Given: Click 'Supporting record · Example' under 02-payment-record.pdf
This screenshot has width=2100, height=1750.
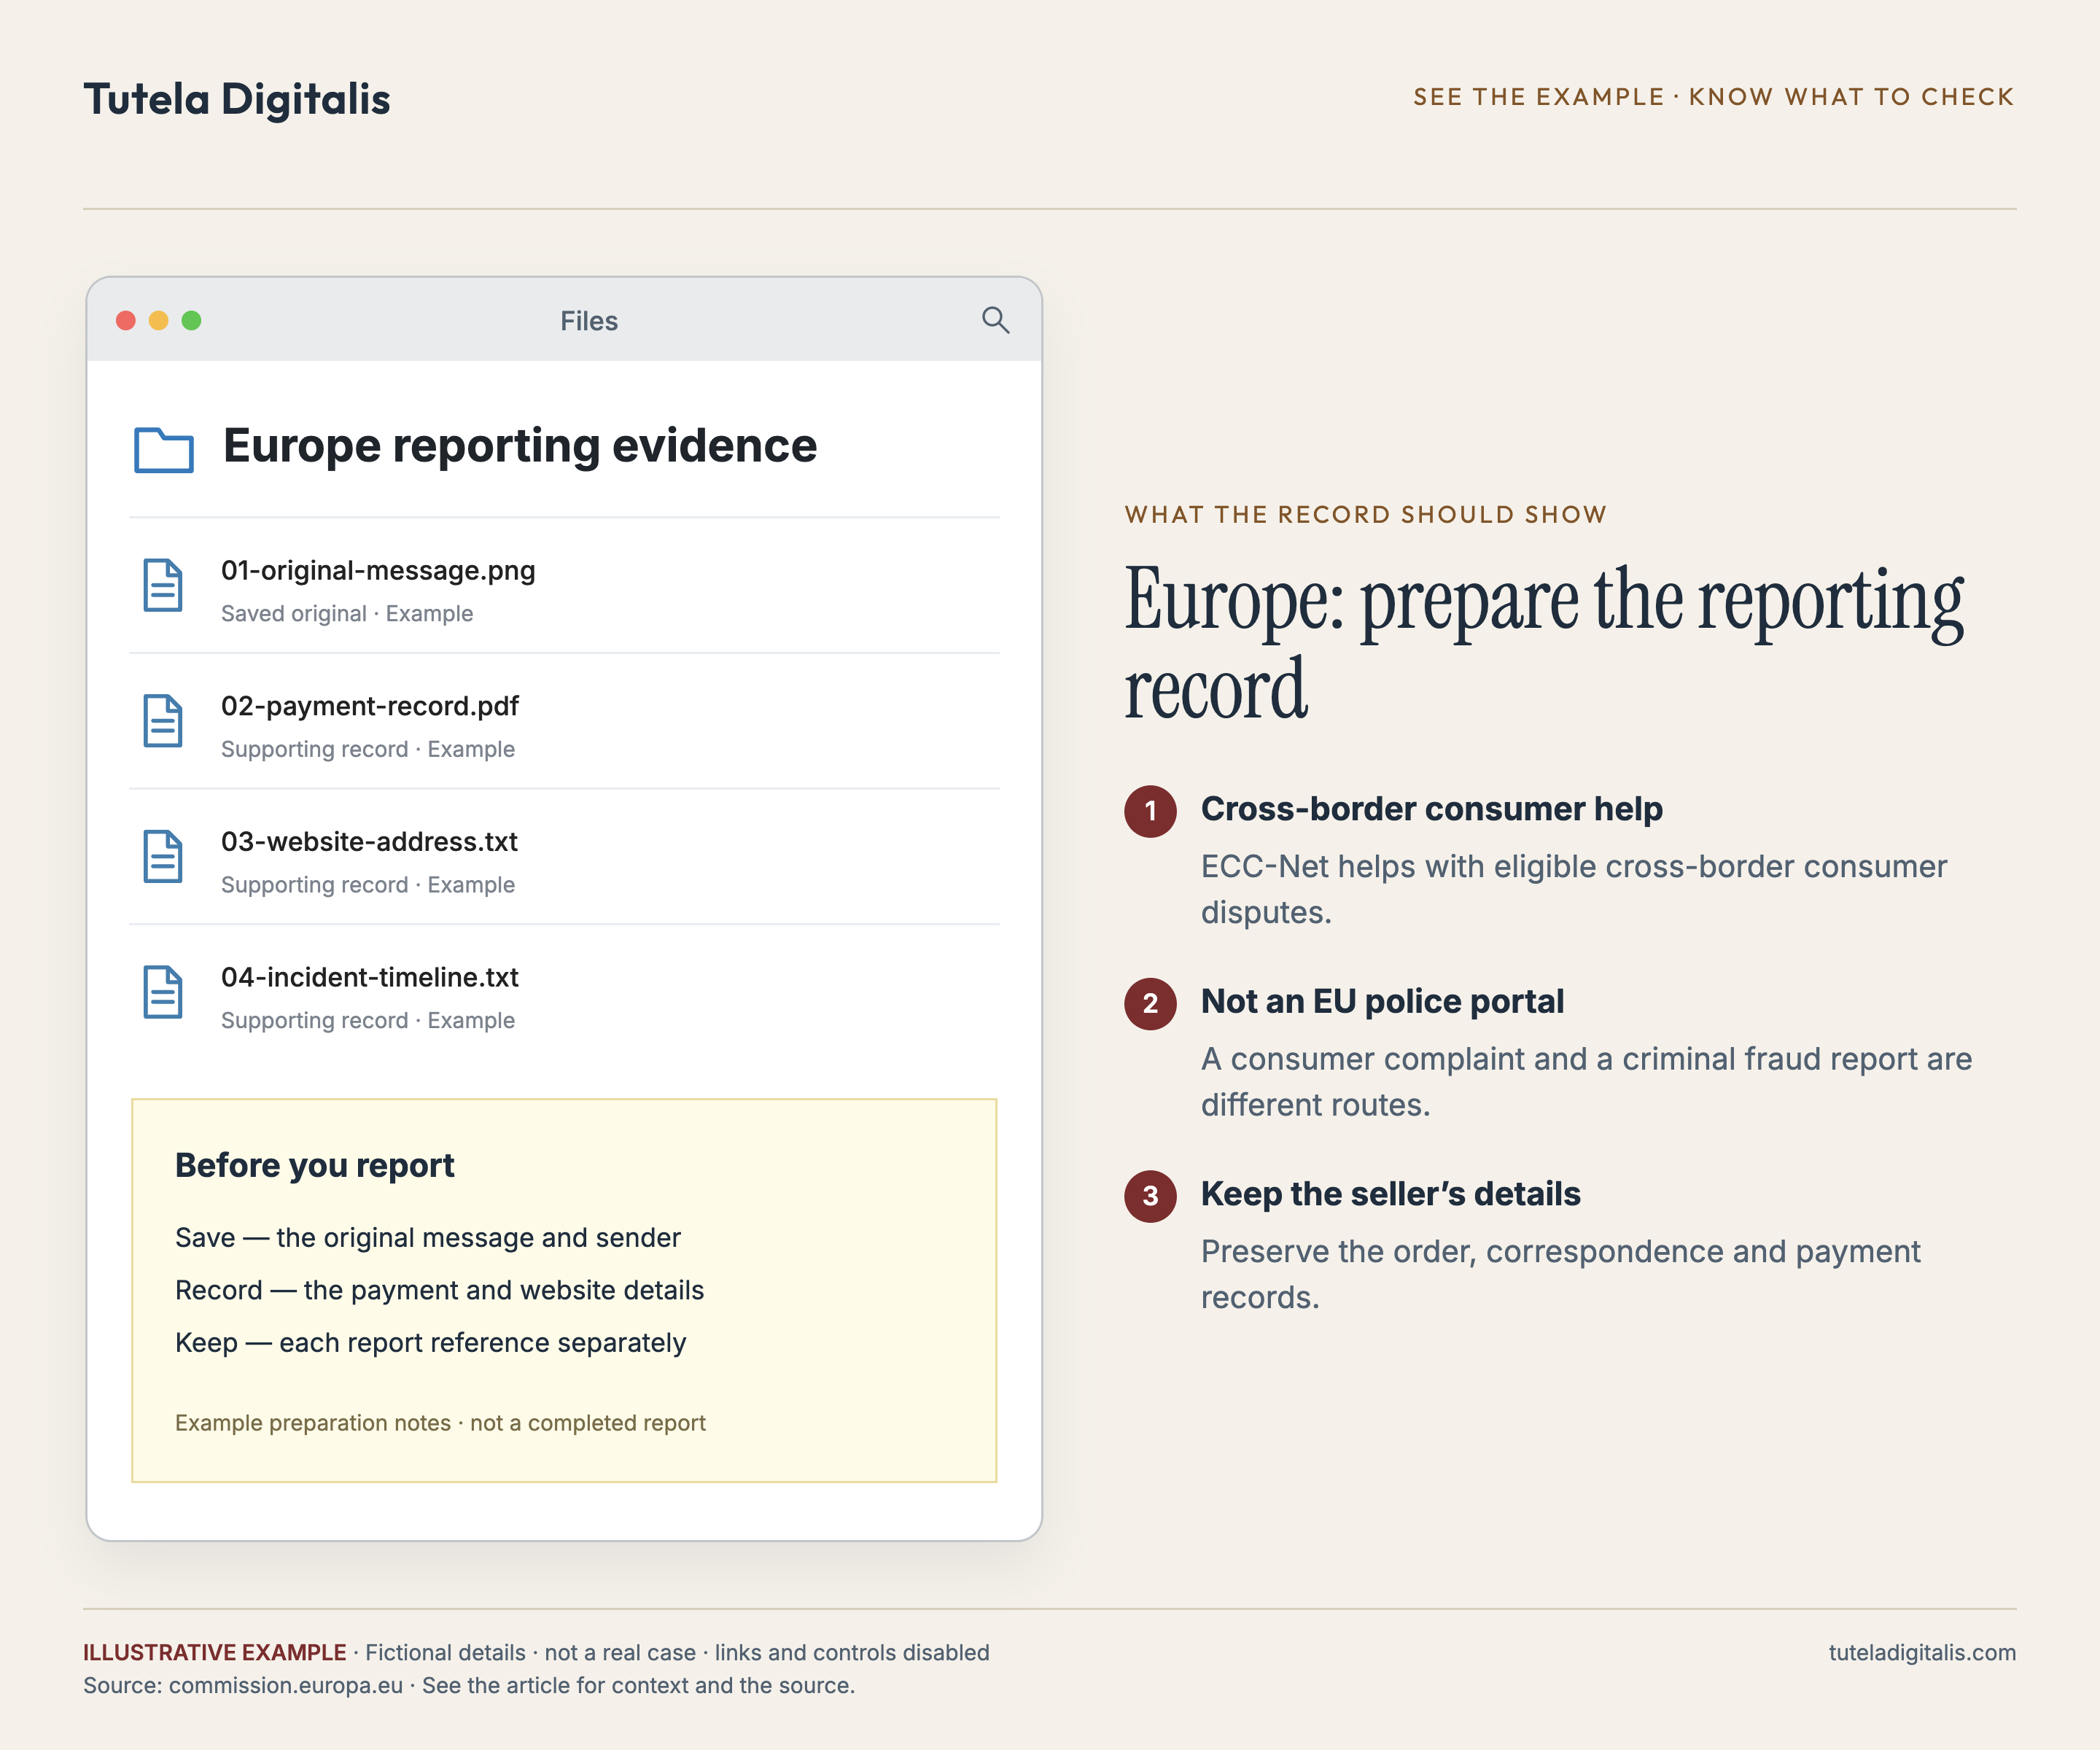Looking at the screenshot, I should [x=368, y=749].
